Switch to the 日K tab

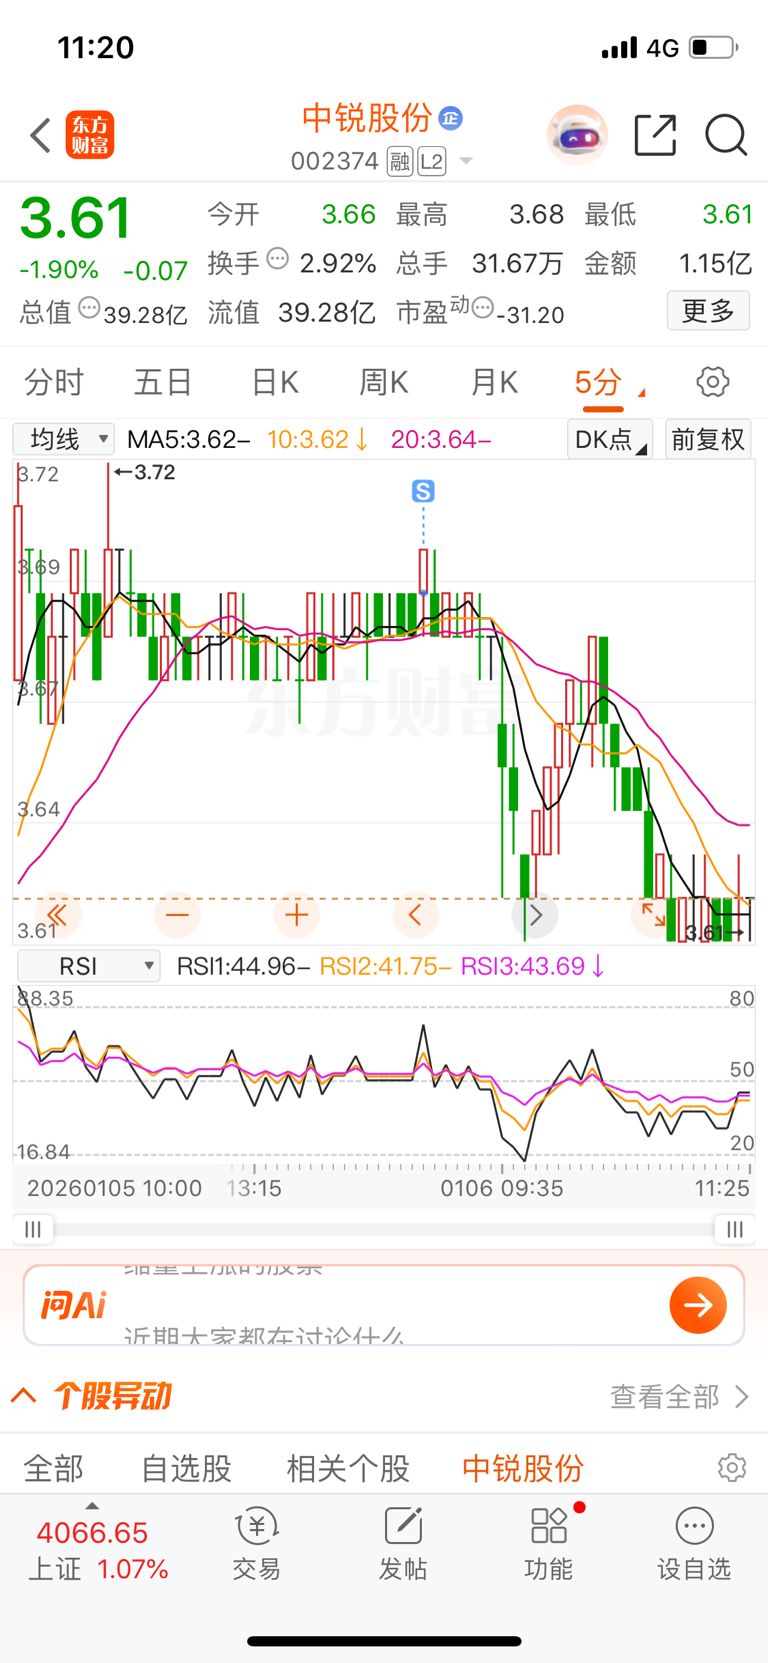point(274,382)
